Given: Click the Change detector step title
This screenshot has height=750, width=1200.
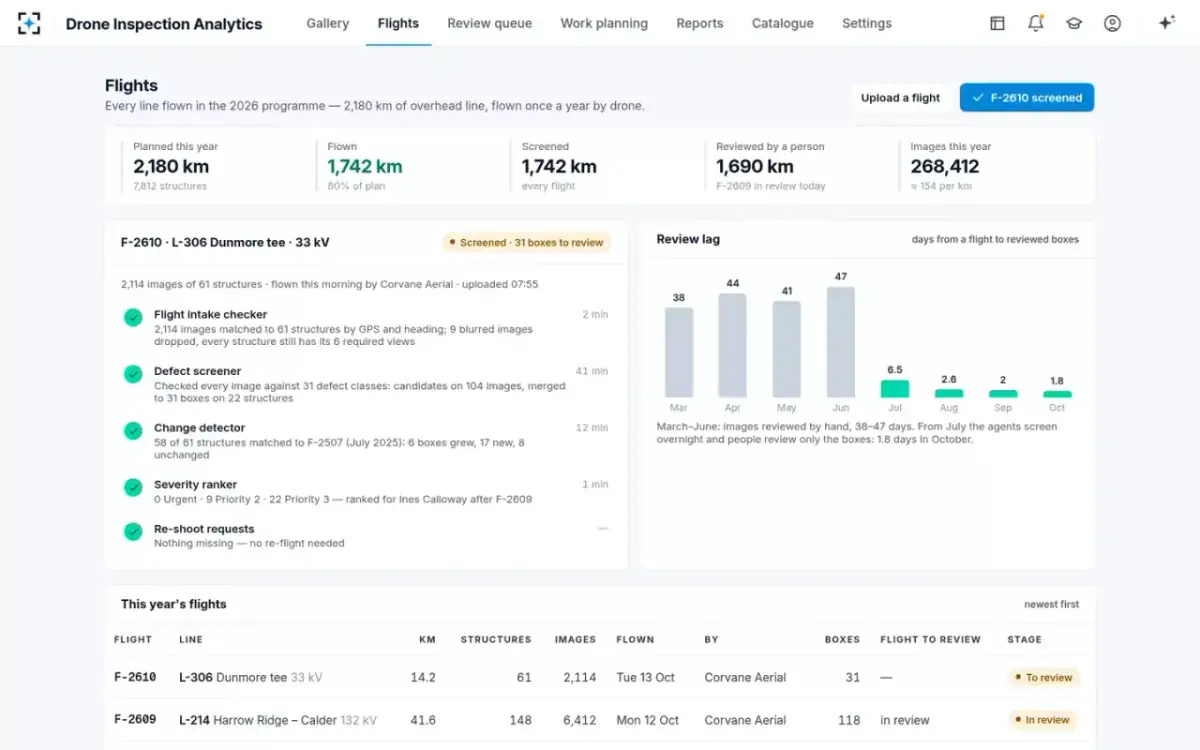Looking at the screenshot, I should point(199,428).
